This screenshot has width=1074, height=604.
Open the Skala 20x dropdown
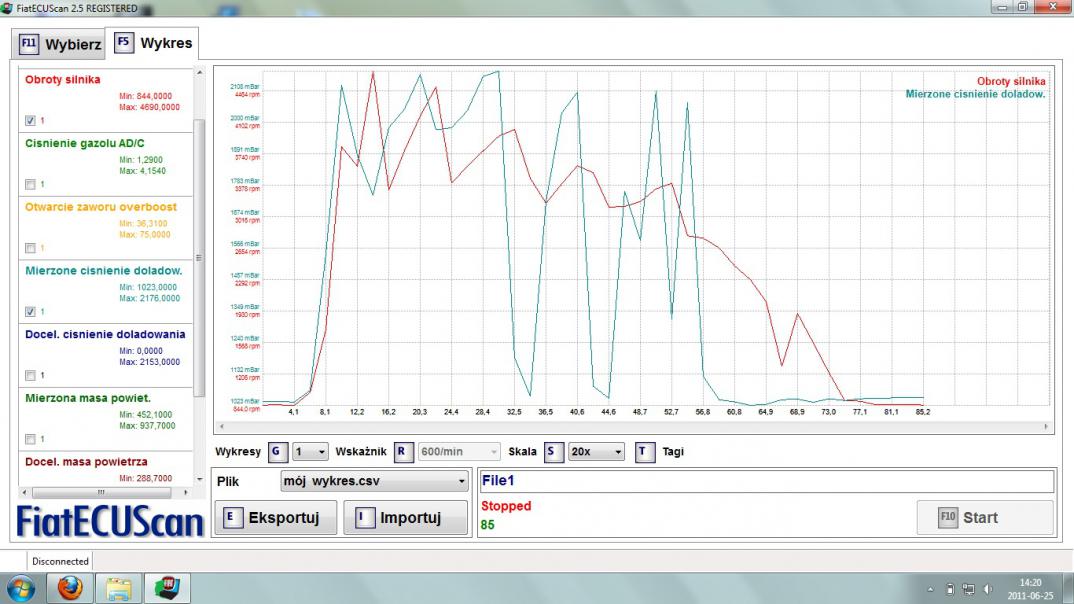point(596,452)
